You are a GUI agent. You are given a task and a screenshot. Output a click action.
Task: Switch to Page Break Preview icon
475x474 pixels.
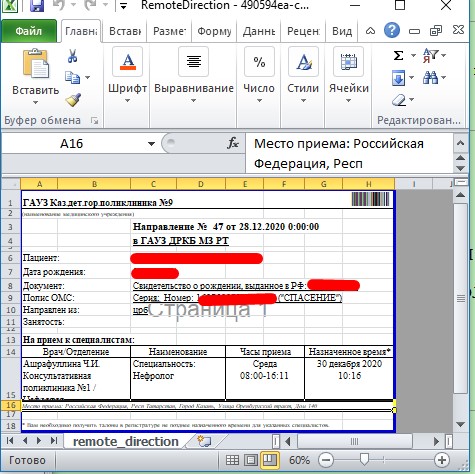(x=269, y=460)
